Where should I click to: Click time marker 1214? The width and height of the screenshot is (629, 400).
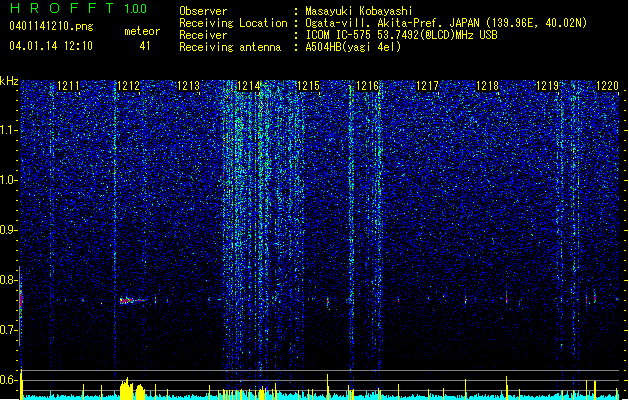(248, 85)
